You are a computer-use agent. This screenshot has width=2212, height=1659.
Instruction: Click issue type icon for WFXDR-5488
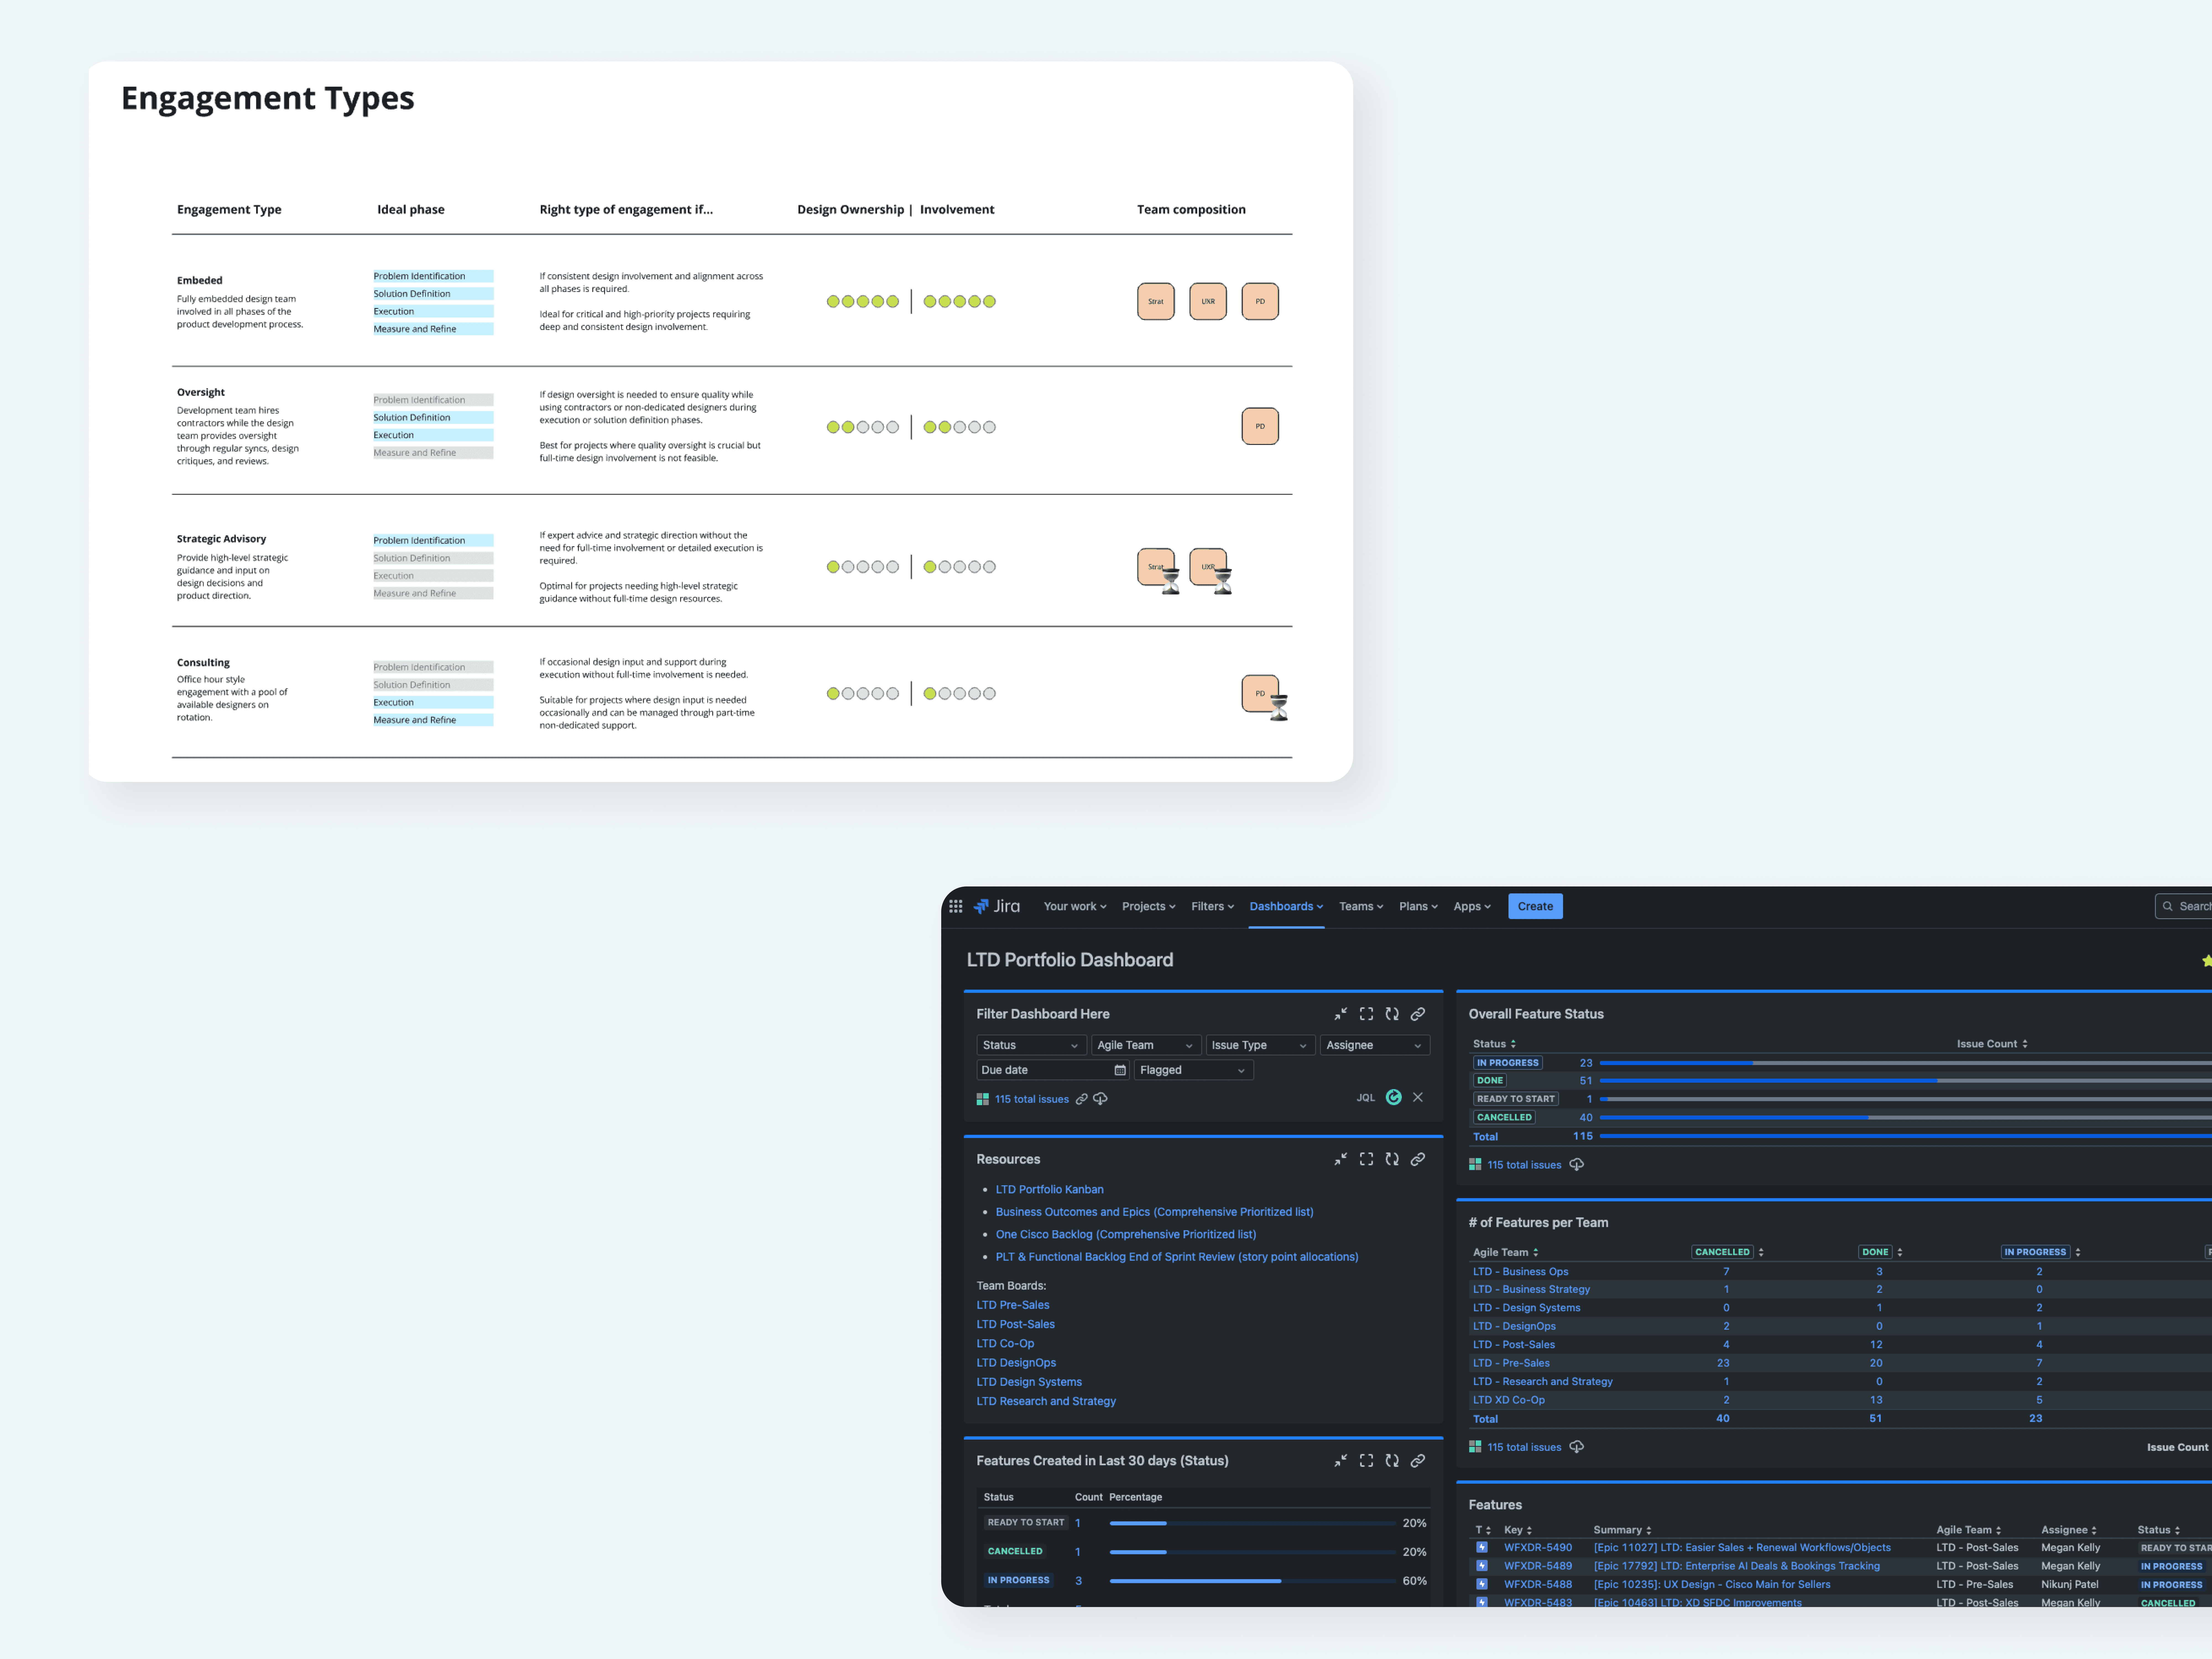[x=1482, y=1584]
